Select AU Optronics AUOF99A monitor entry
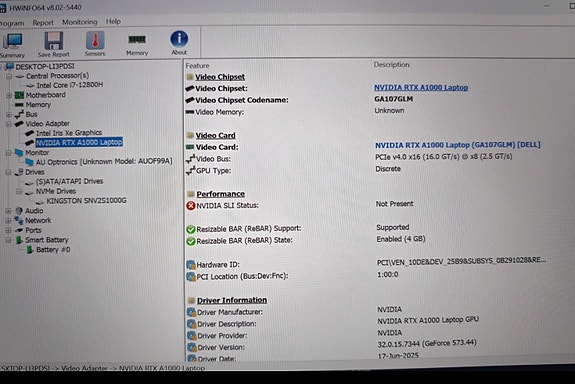Screen dimensions: 575x384 (104, 161)
